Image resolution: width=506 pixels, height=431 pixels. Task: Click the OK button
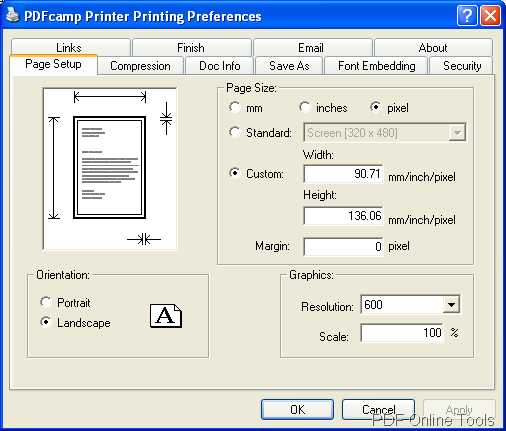297,409
